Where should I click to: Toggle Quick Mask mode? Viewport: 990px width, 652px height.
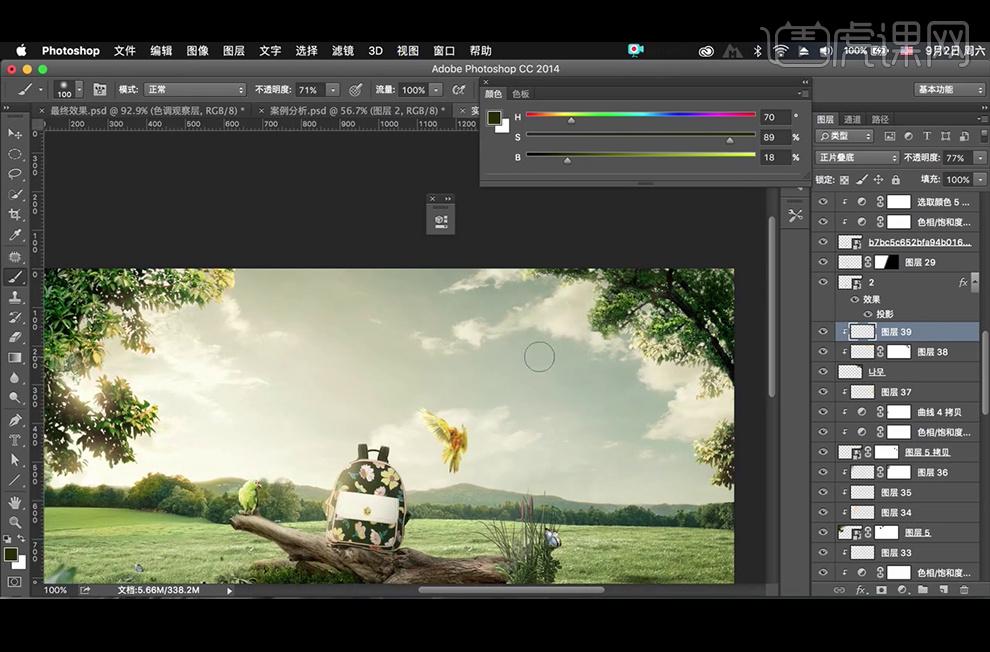click(x=15, y=581)
